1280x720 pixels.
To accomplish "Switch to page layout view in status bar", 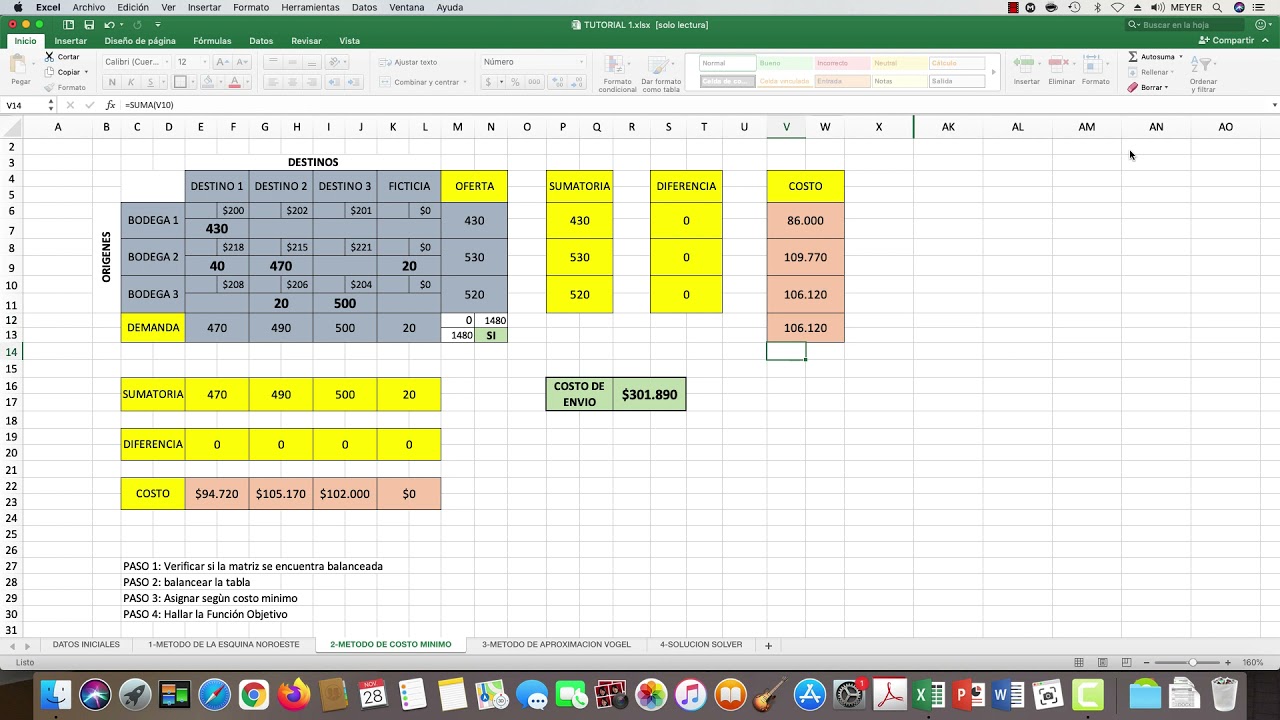I will pyautogui.click(x=1102, y=662).
